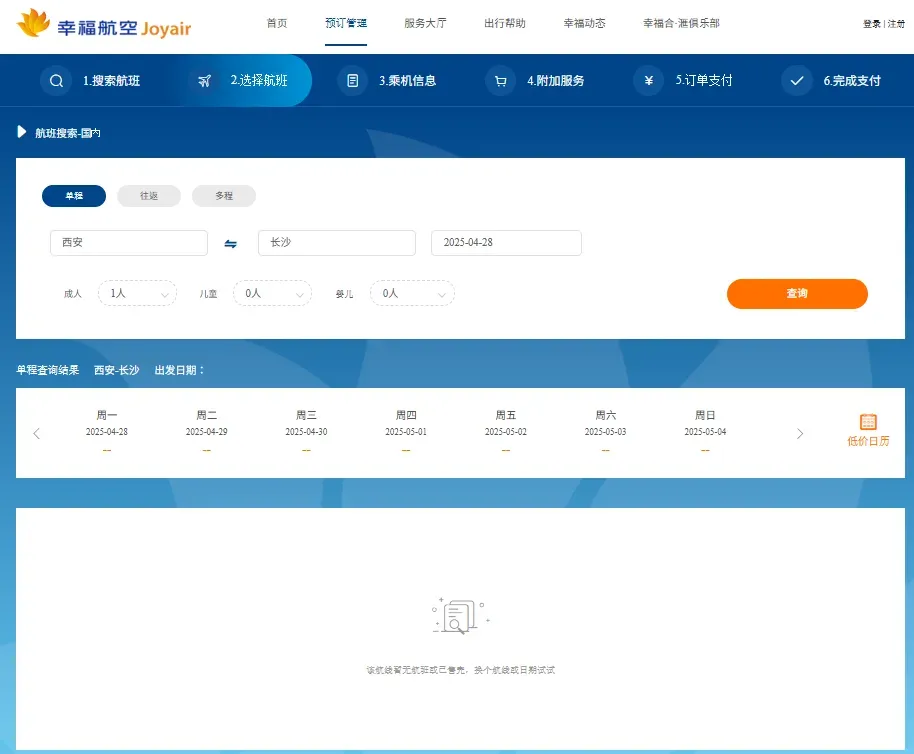The height and width of the screenshot is (754, 914).
Task: Click the Joyair flame logo icon
Action: [34, 23]
